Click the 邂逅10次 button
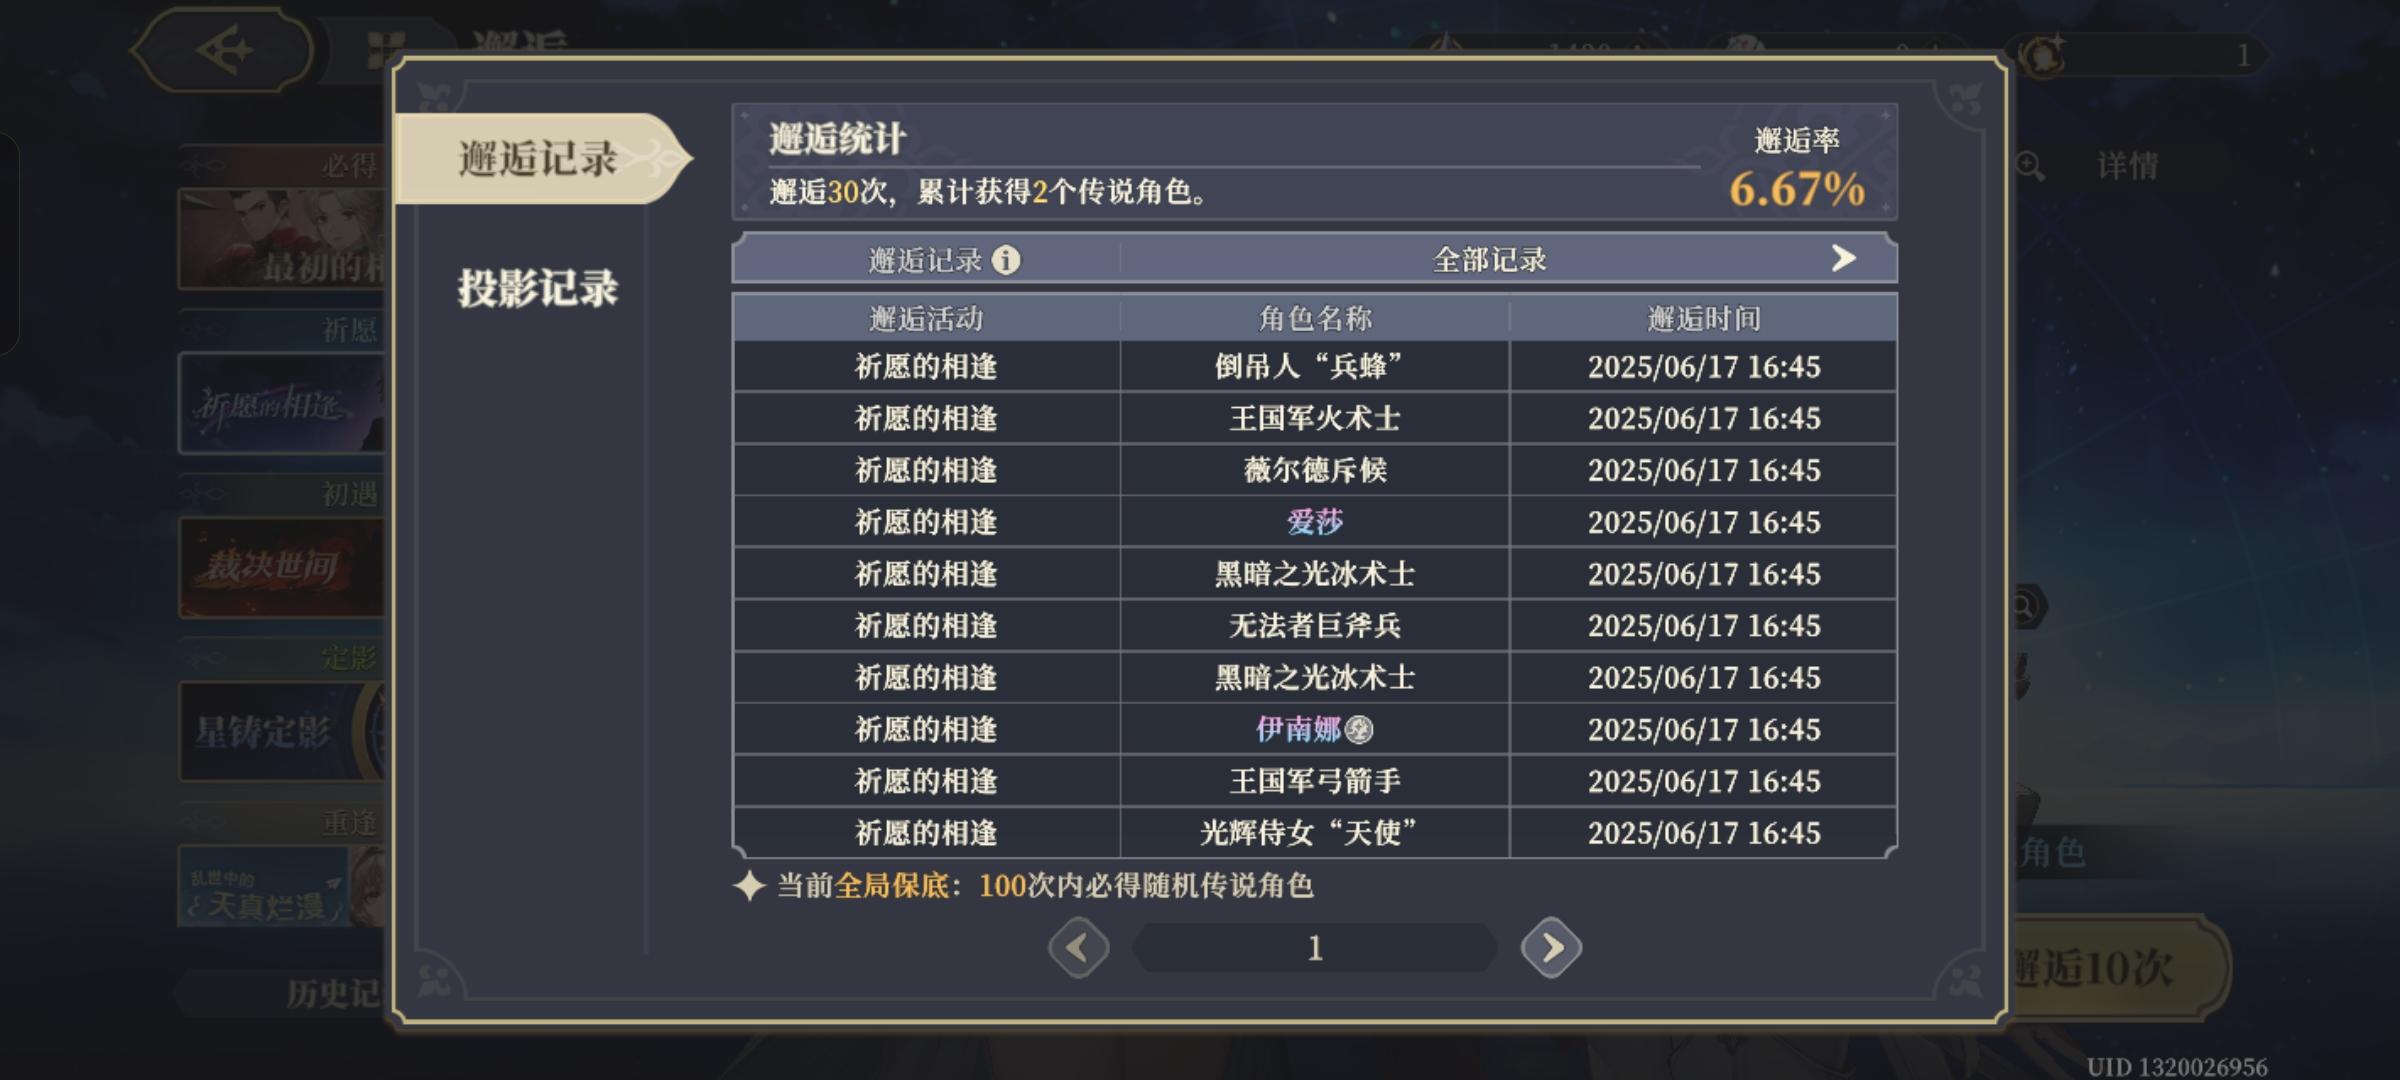This screenshot has height=1080, width=2400. tap(2115, 967)
